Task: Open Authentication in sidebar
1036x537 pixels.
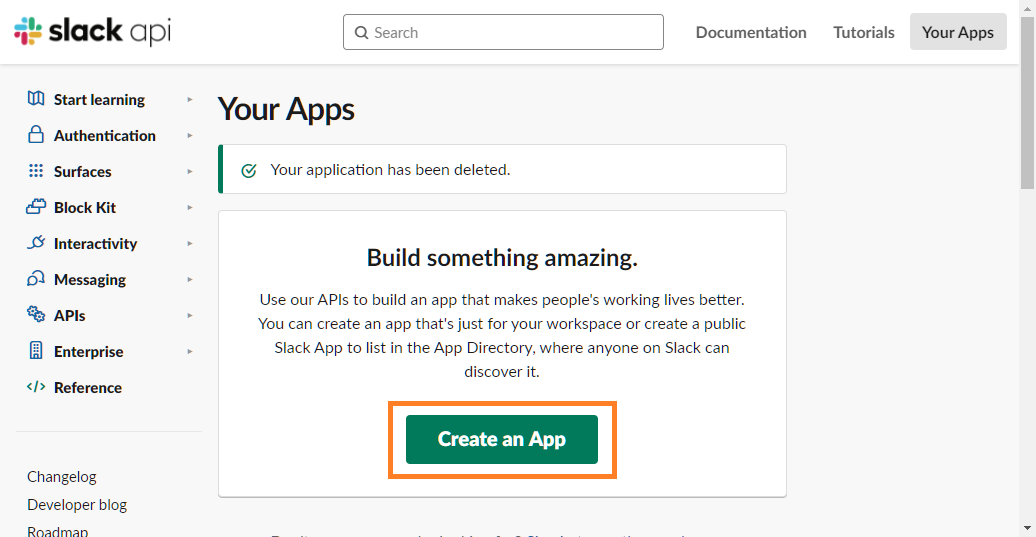Action: coord(104,135)
